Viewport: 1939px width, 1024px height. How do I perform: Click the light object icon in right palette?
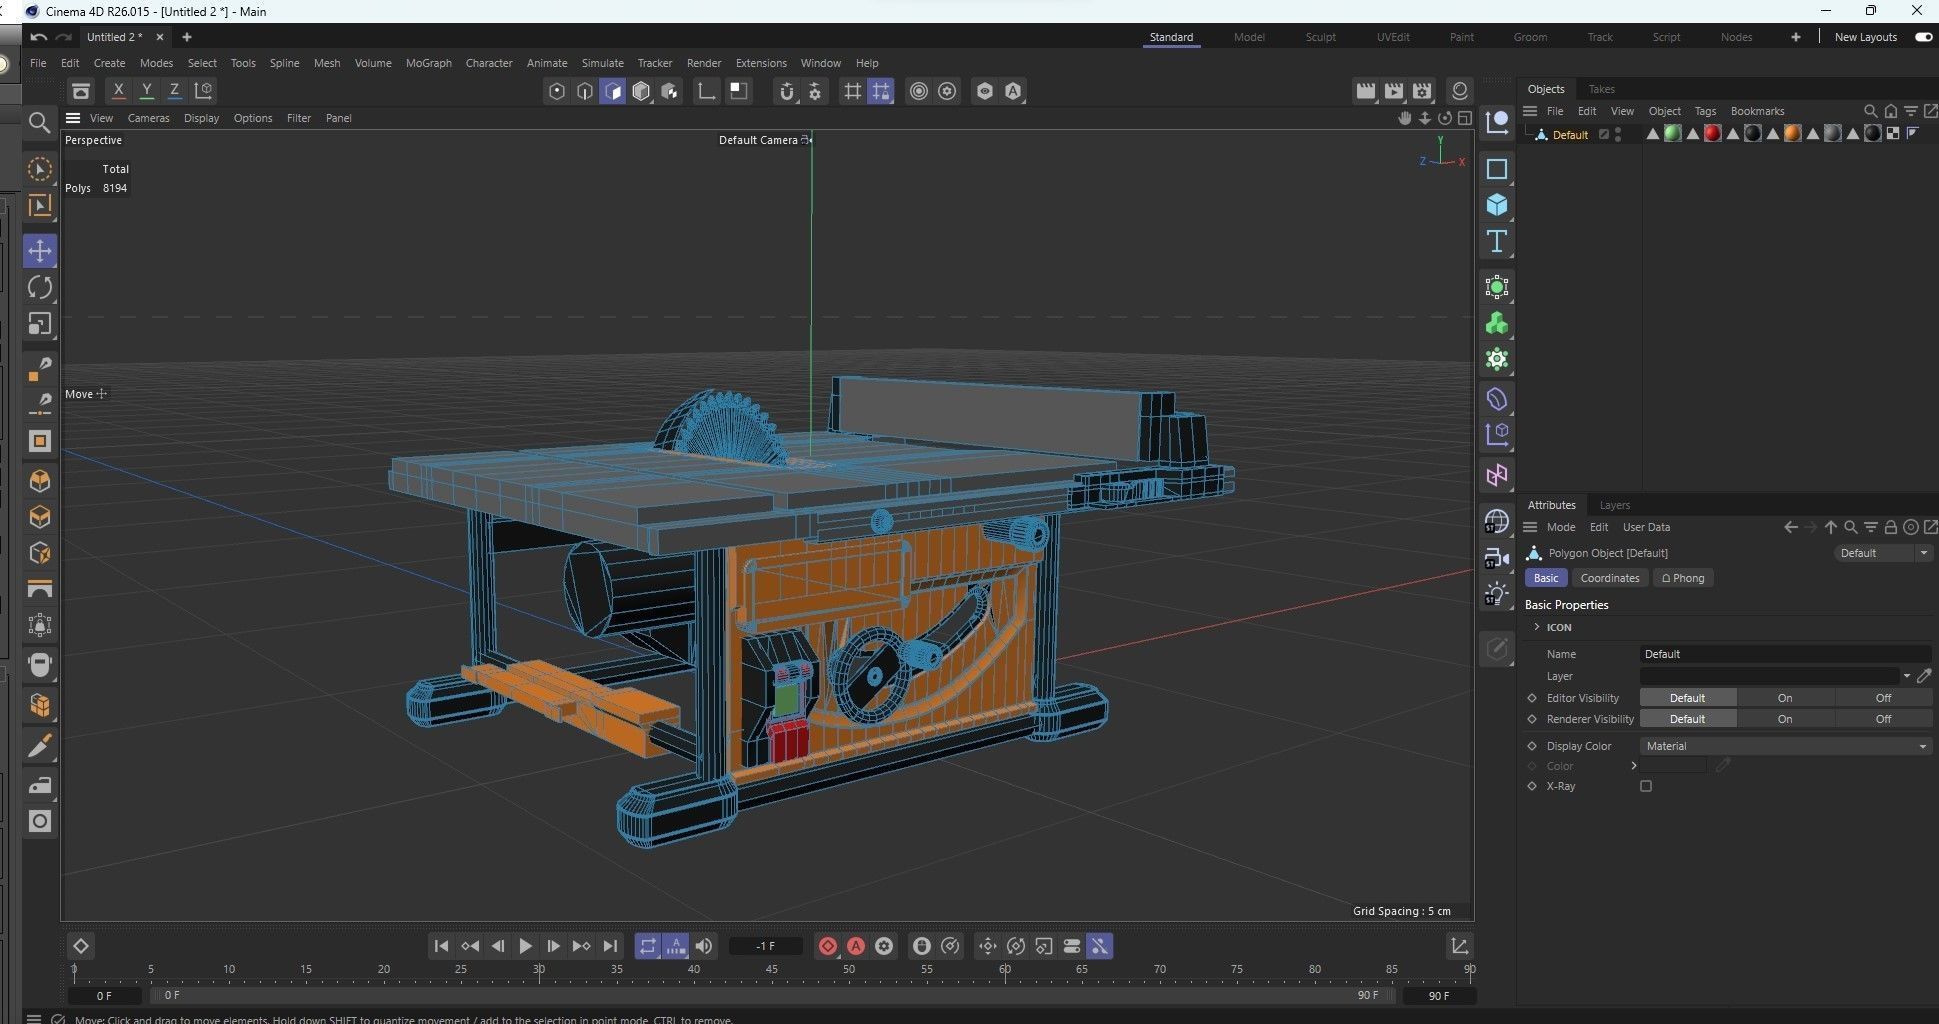[1497, 594]
